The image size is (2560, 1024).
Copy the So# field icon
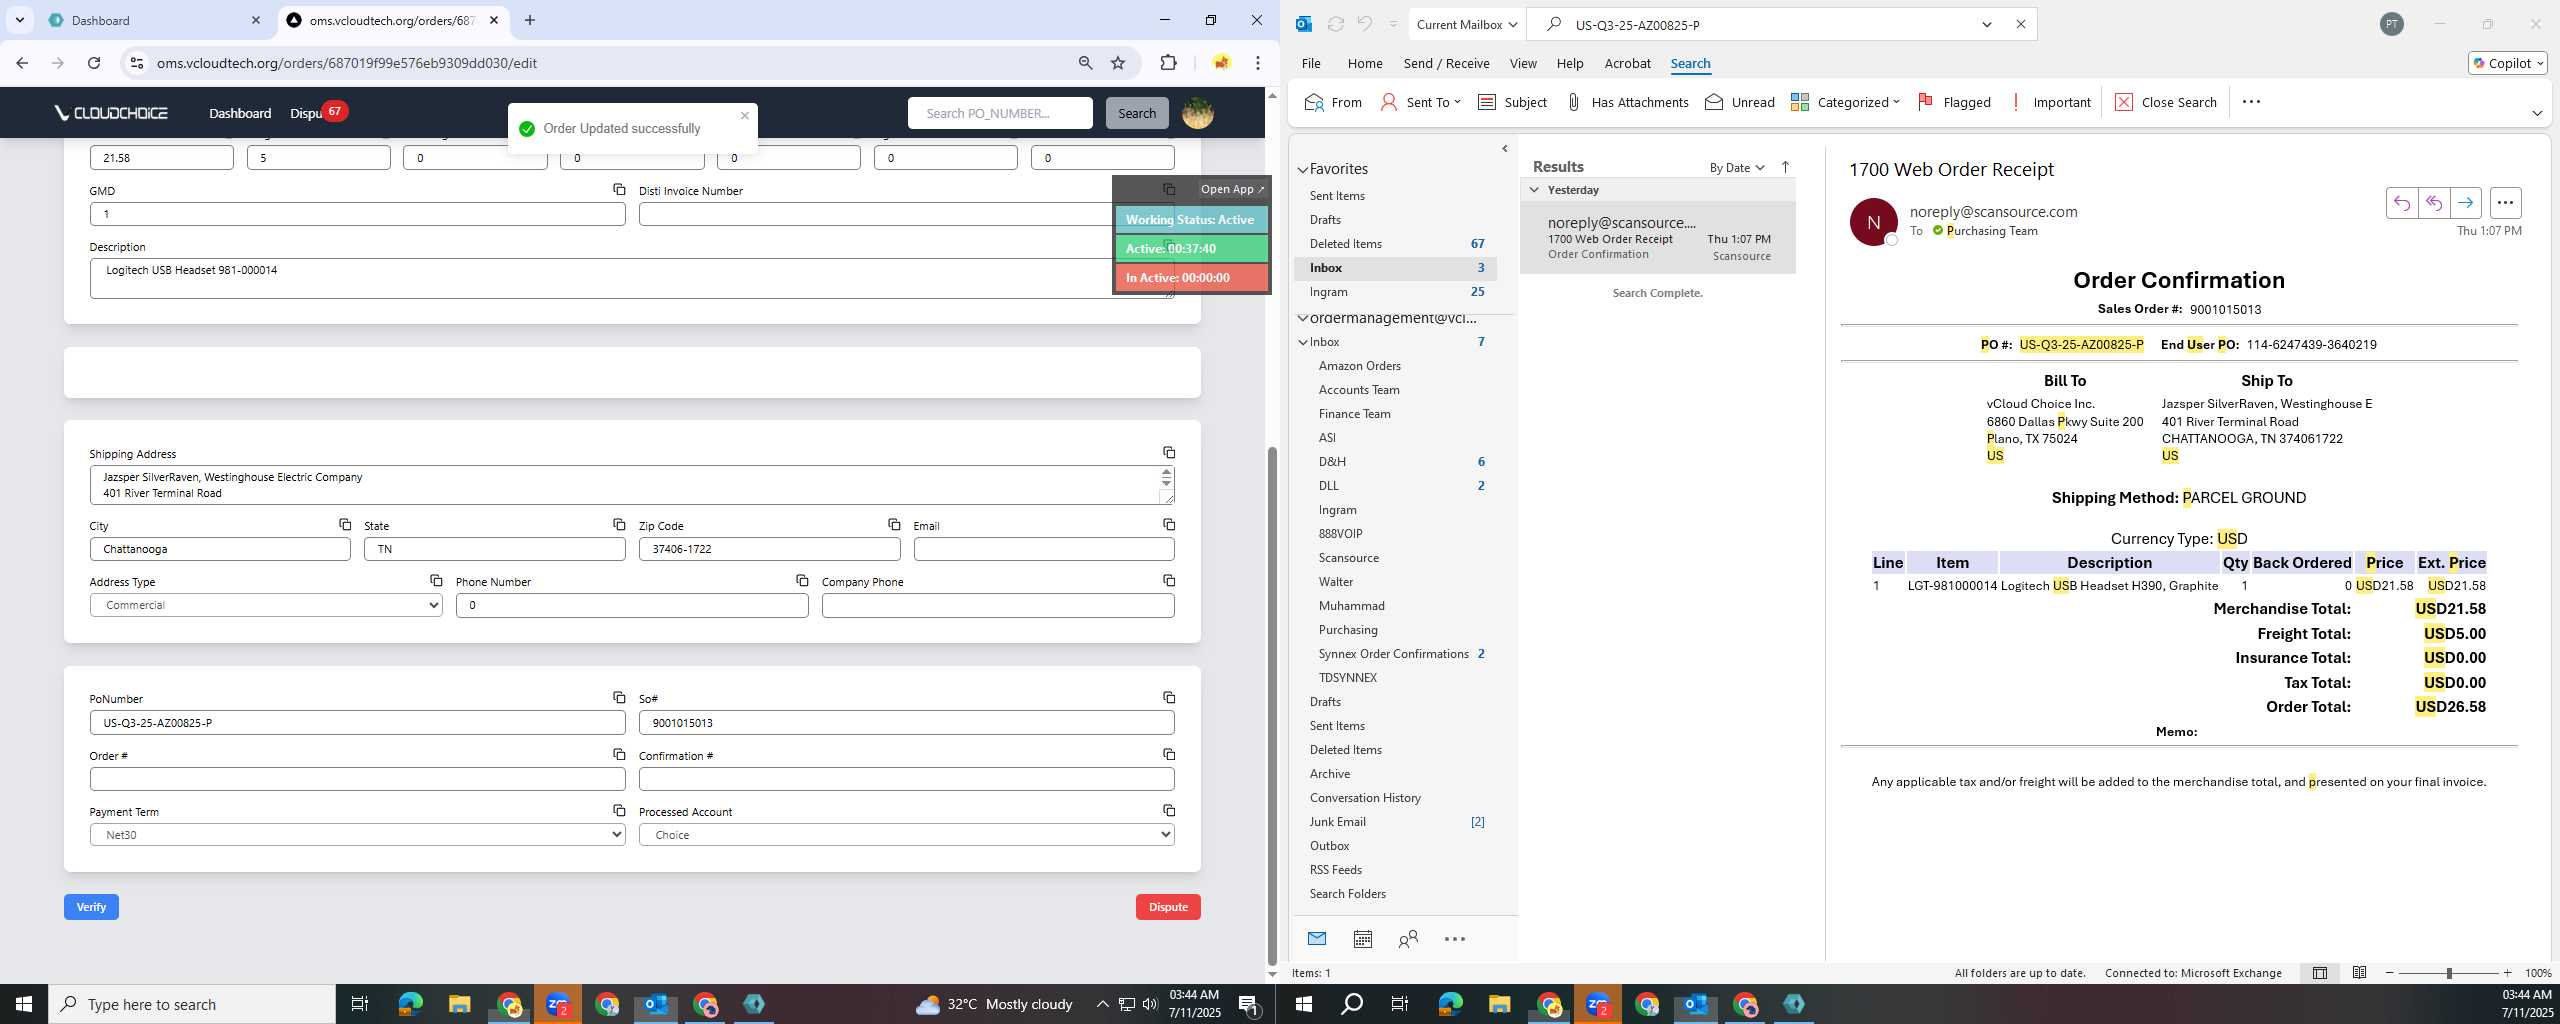(x=1168, y=698)
